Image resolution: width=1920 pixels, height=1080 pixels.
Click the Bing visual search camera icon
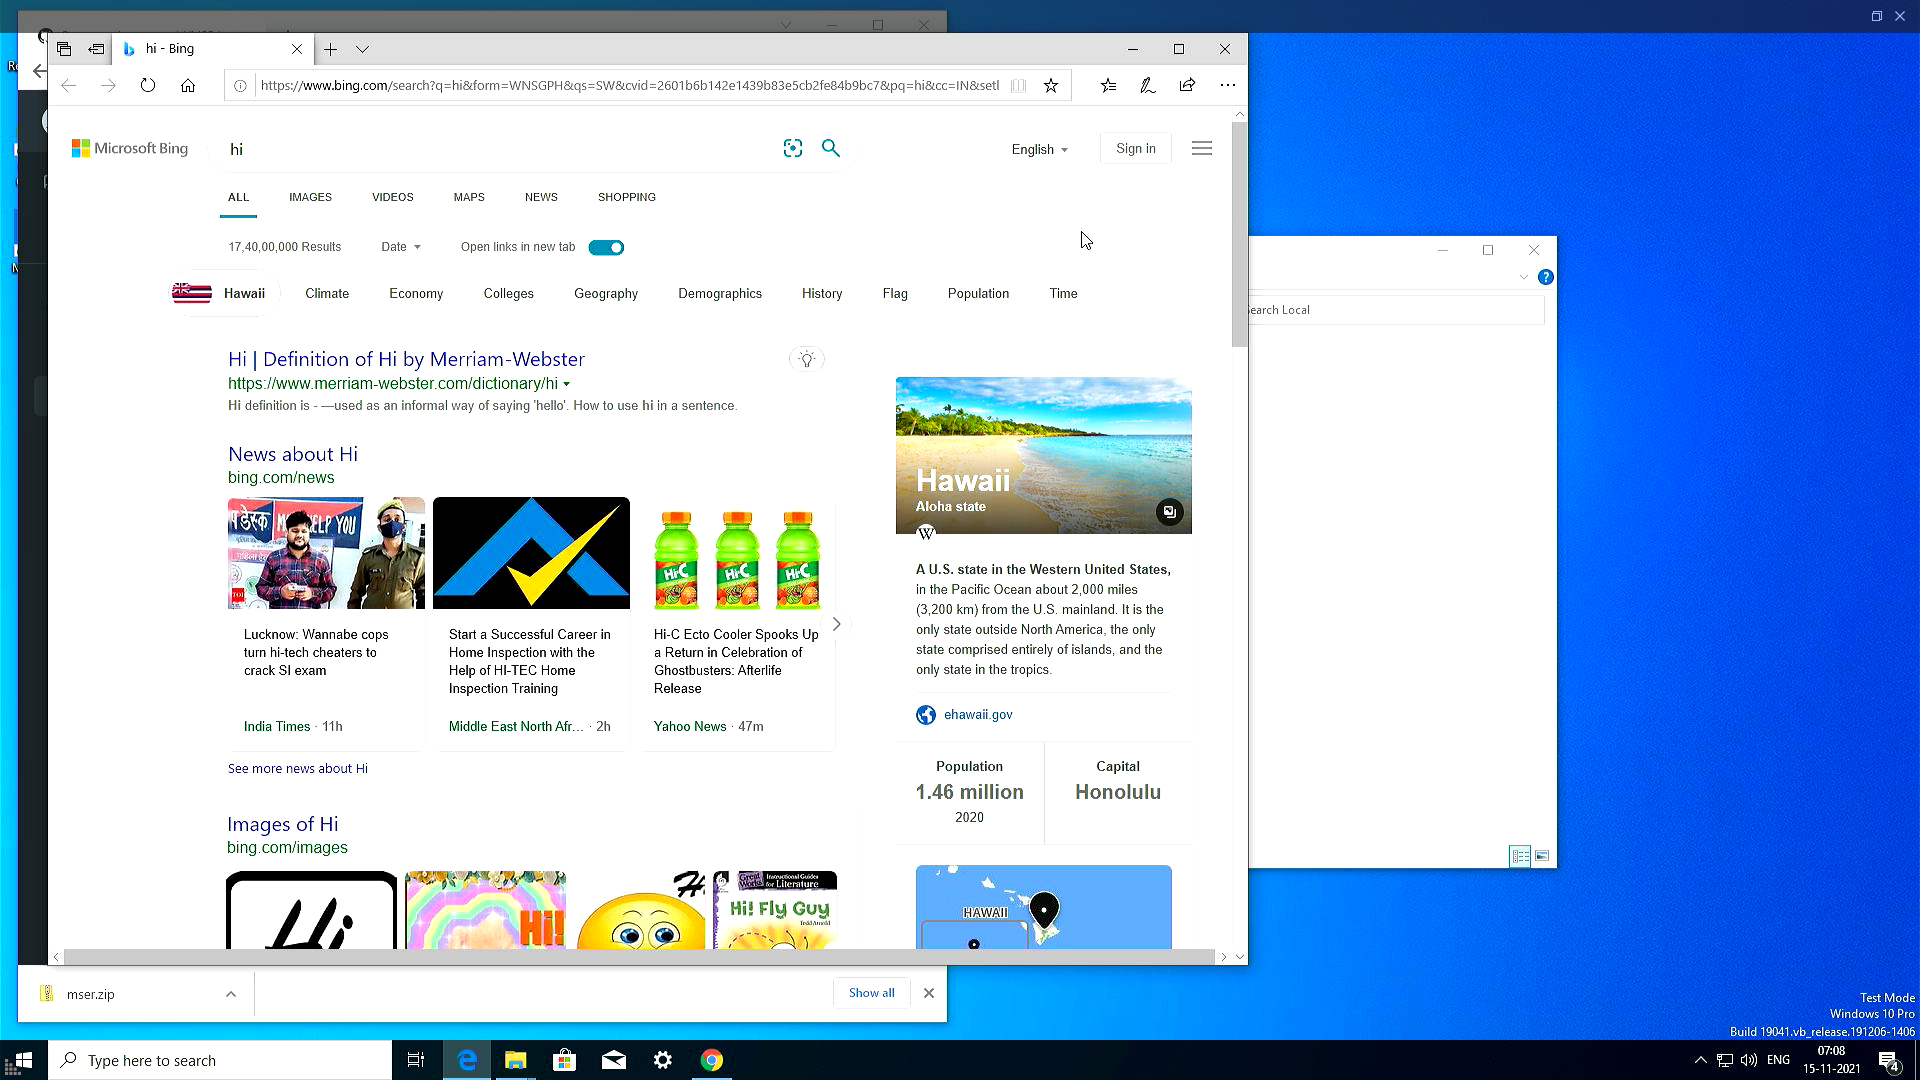click(x=793, y=148)
